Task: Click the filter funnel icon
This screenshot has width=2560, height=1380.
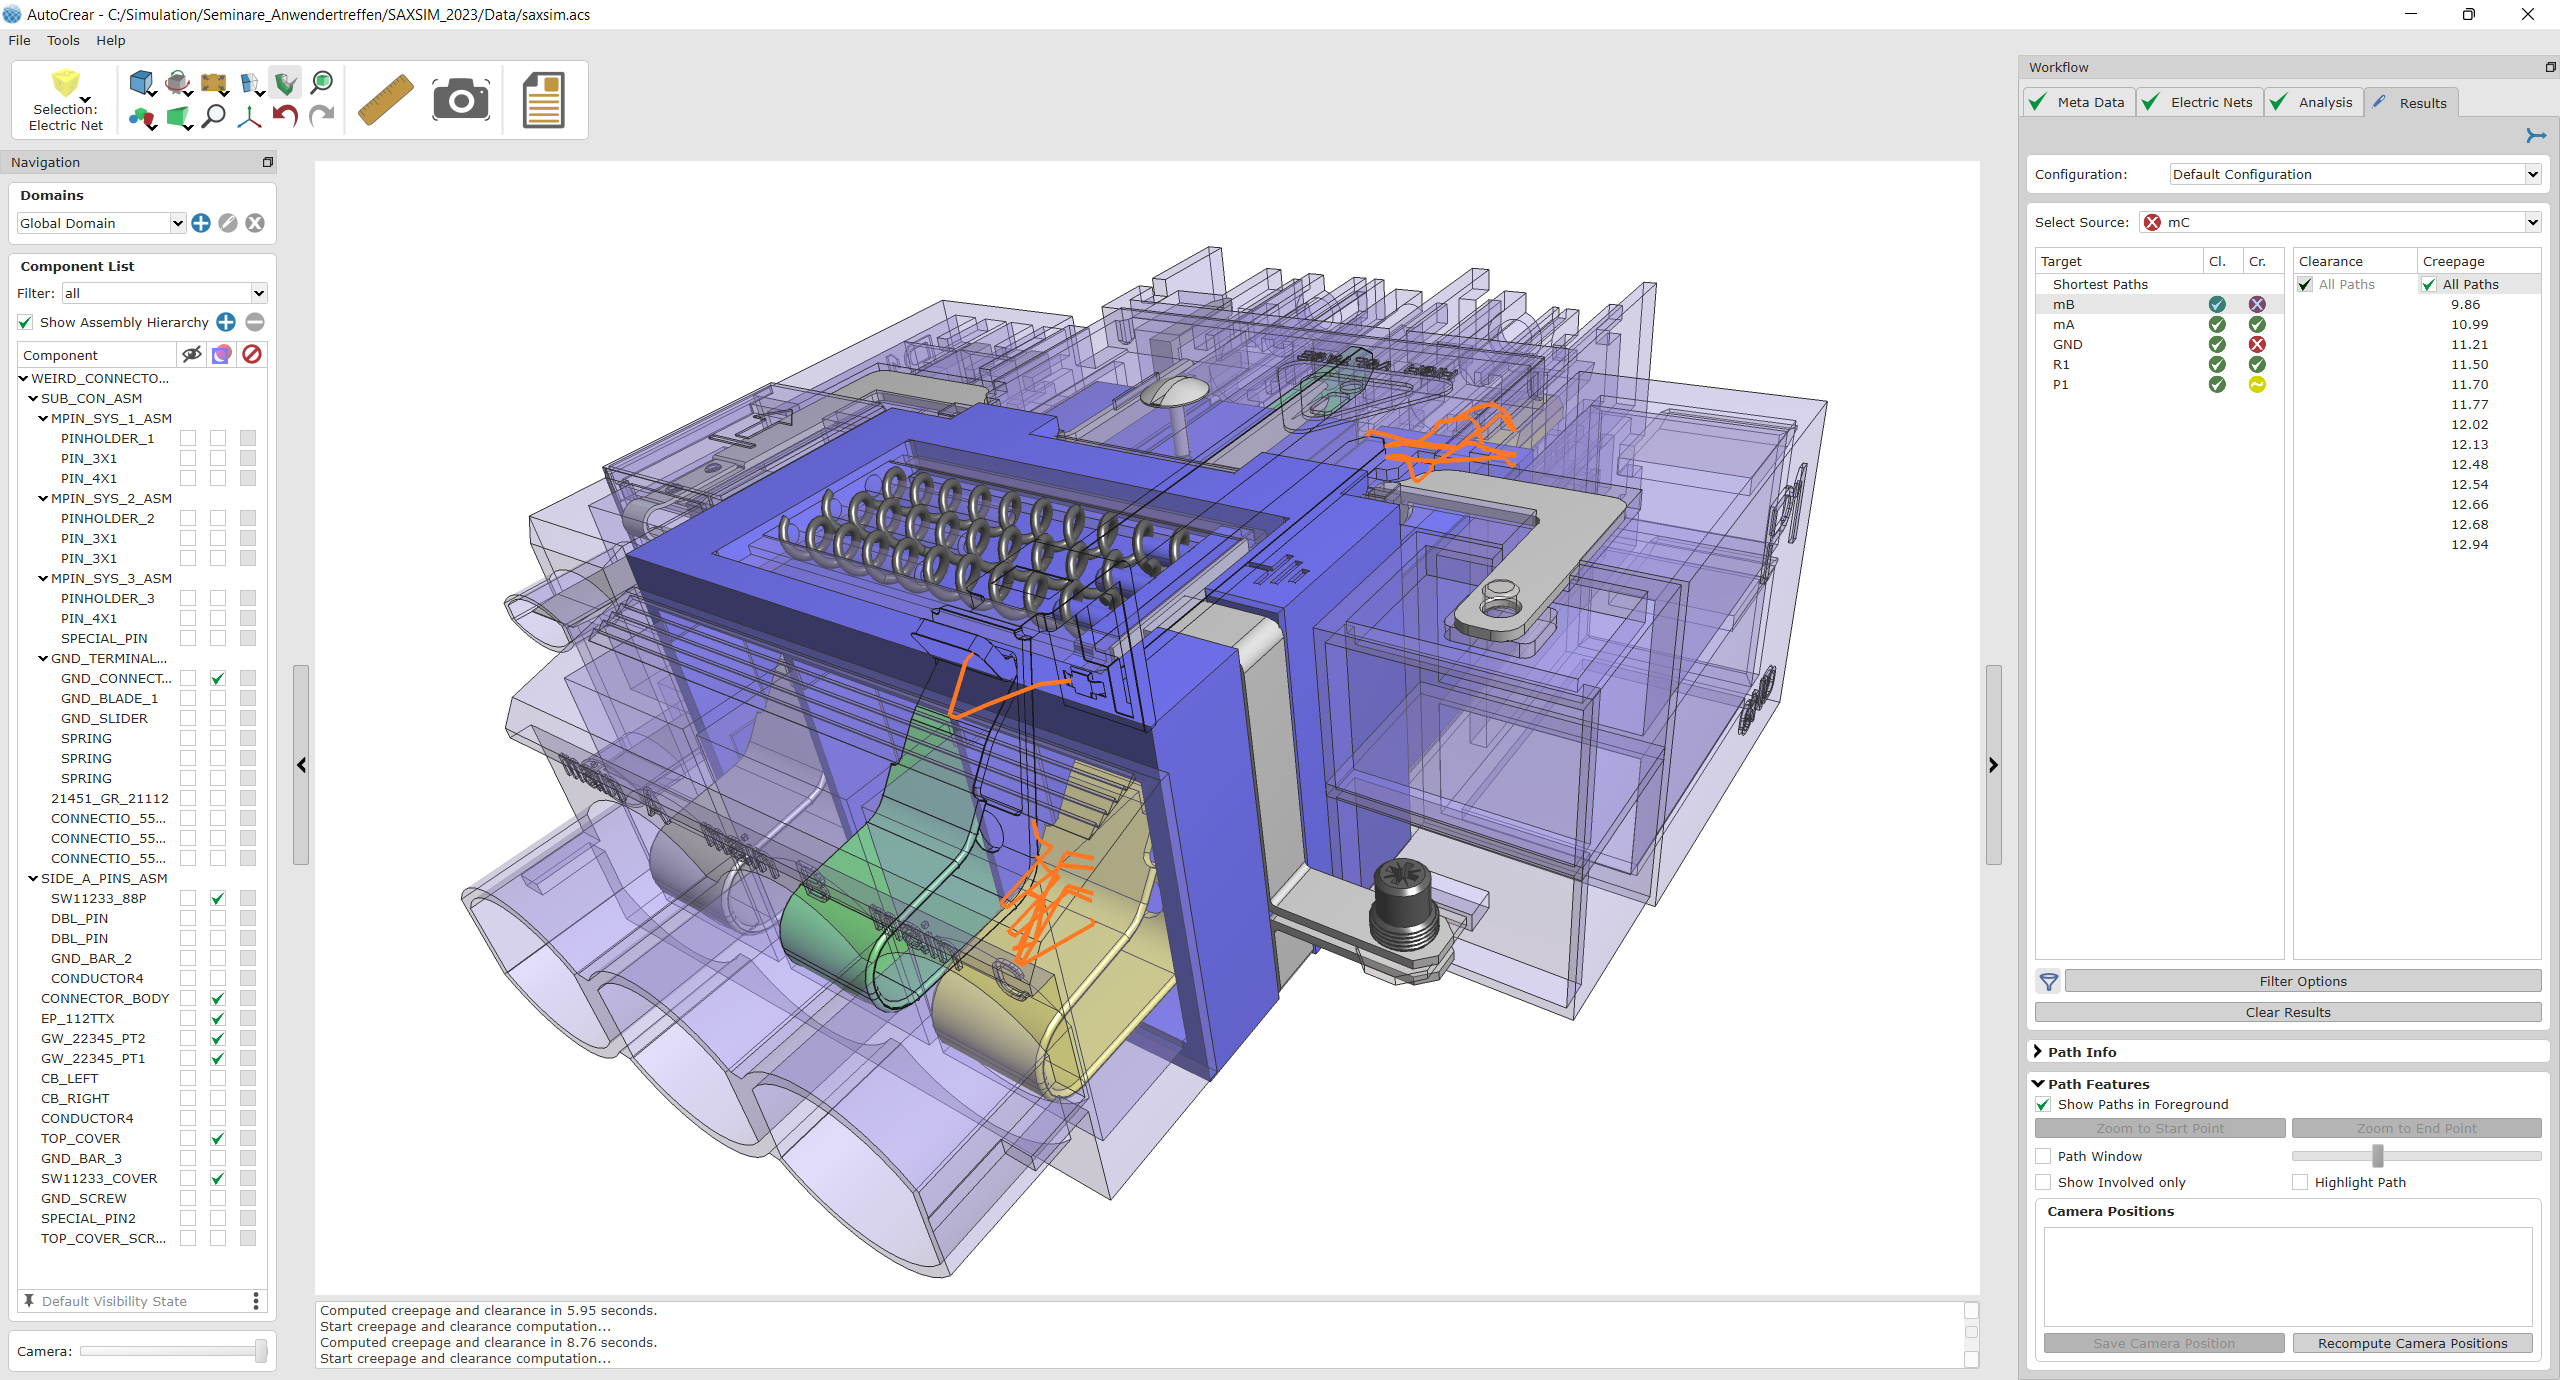Action: [2049, 982]
